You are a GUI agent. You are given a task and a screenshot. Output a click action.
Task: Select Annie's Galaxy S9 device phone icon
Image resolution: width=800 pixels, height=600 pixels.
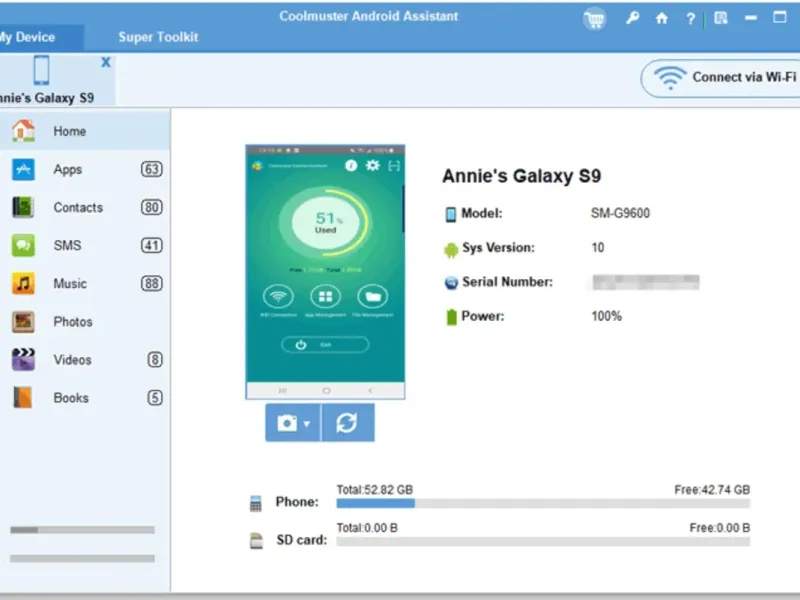click(42, 70)
